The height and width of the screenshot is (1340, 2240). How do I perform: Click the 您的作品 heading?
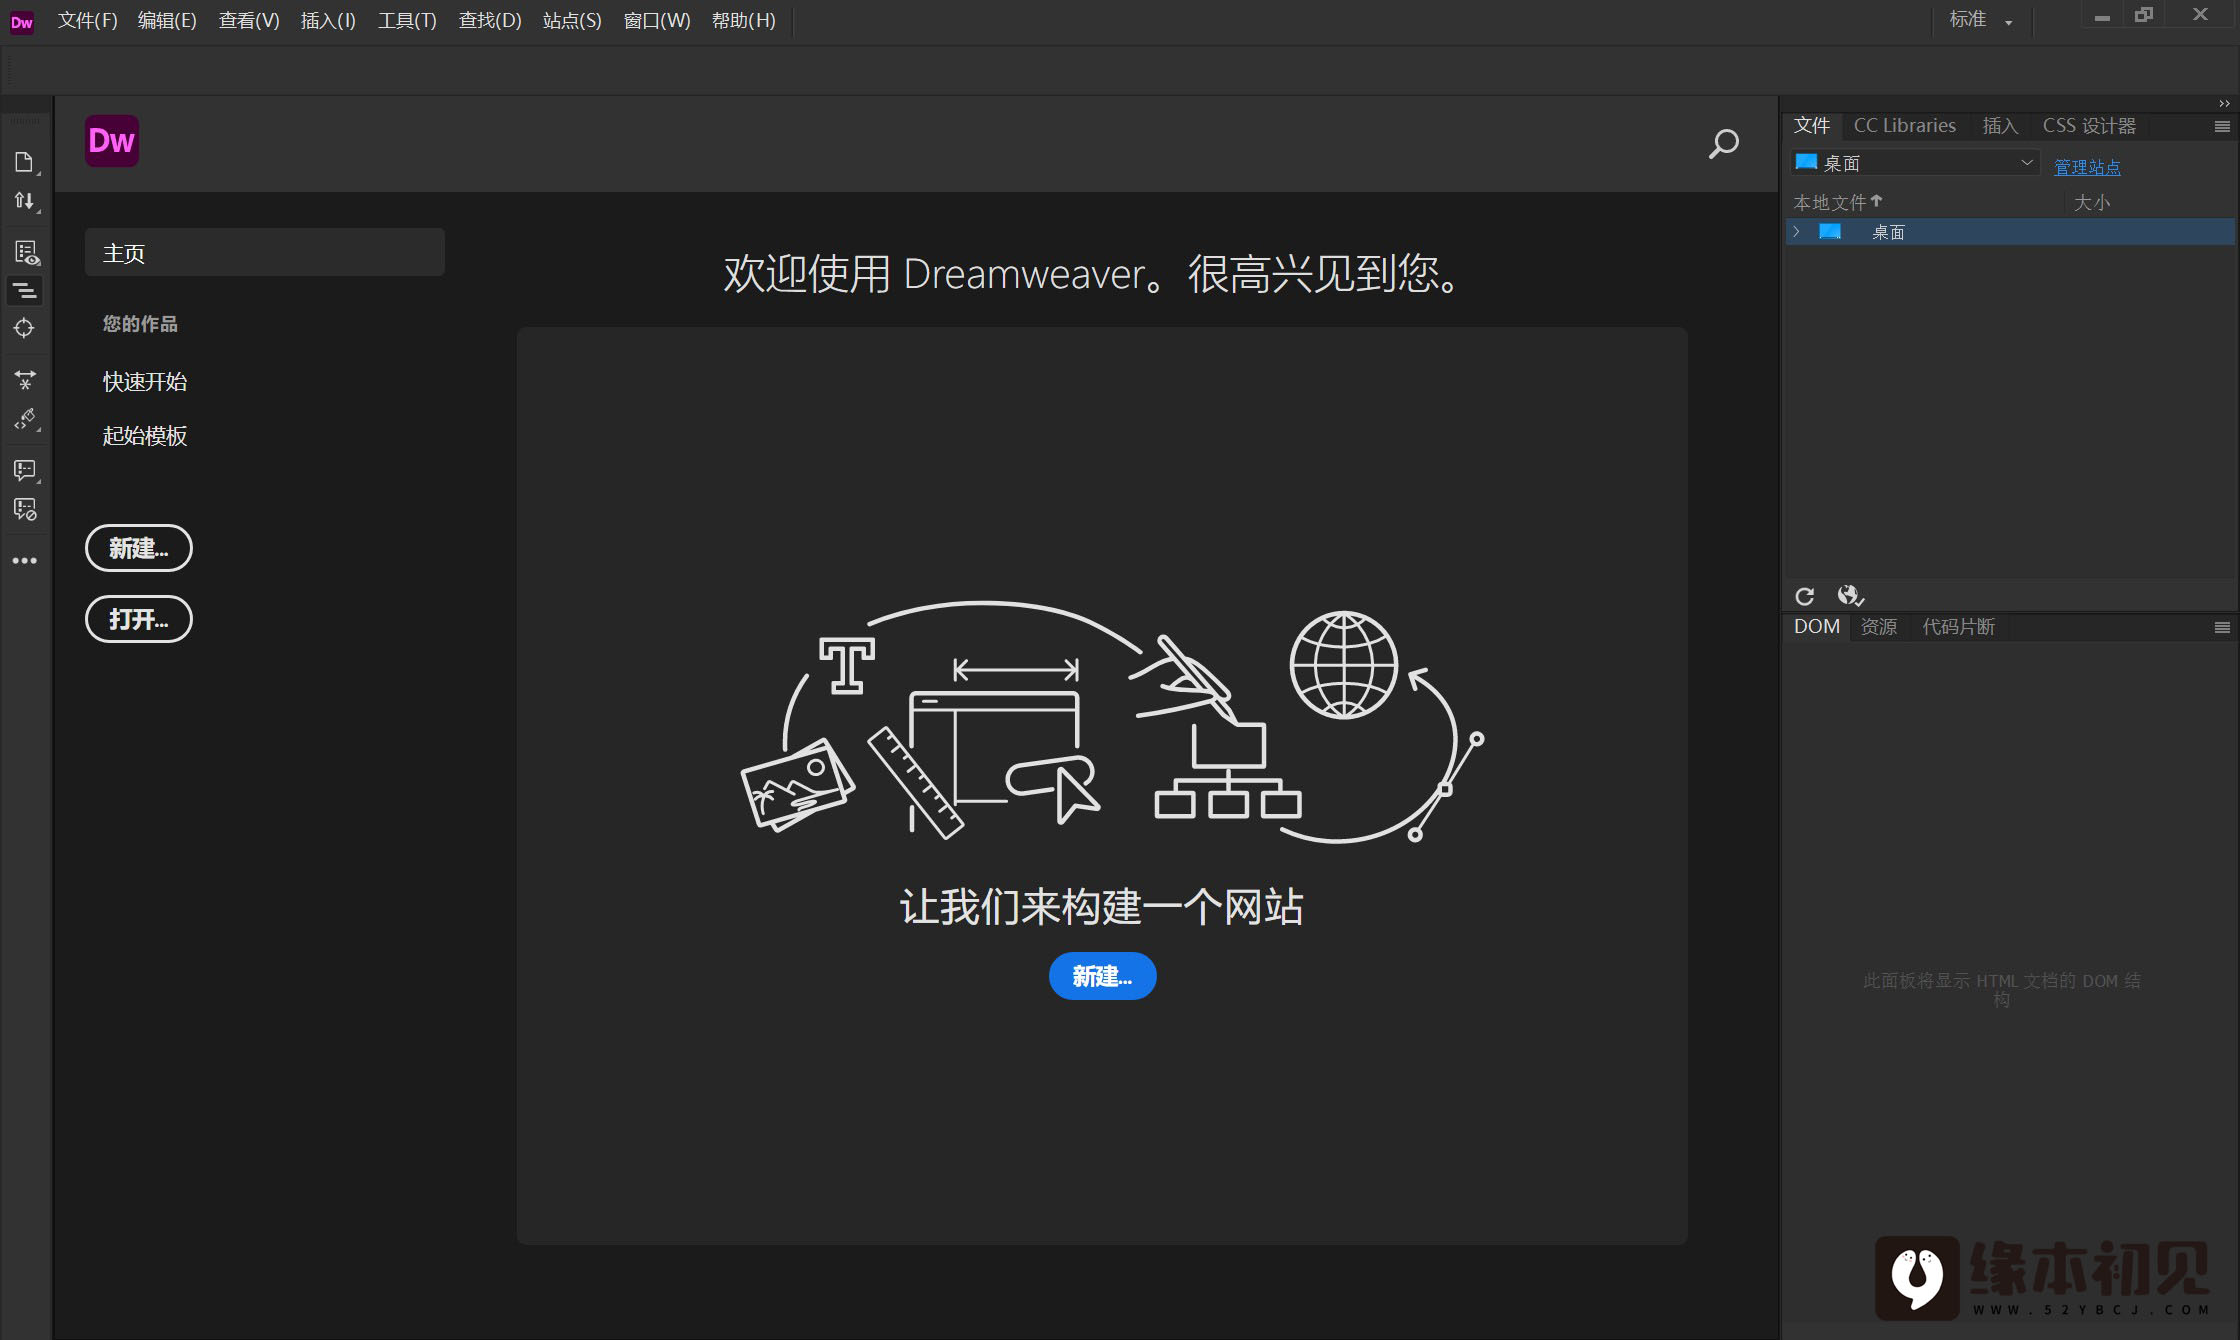[x=140, y=324]
